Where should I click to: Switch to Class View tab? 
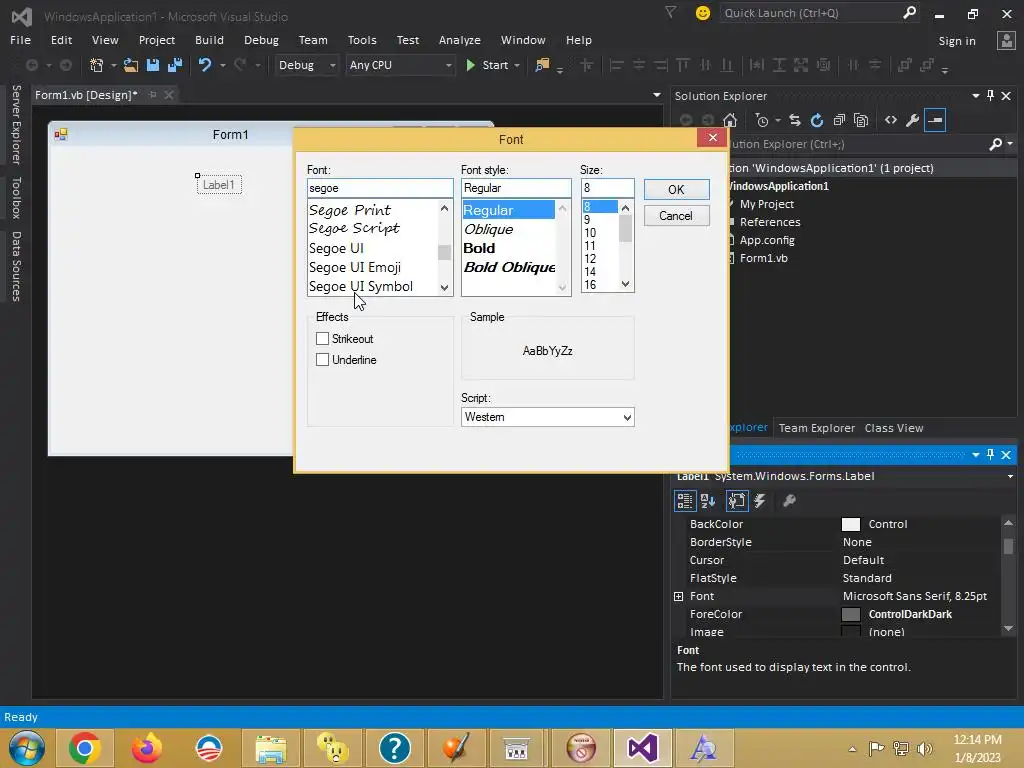click(x=894, y=428)
